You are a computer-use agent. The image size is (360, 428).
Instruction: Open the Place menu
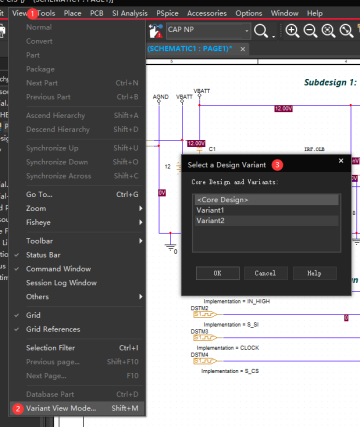[72, 13]
